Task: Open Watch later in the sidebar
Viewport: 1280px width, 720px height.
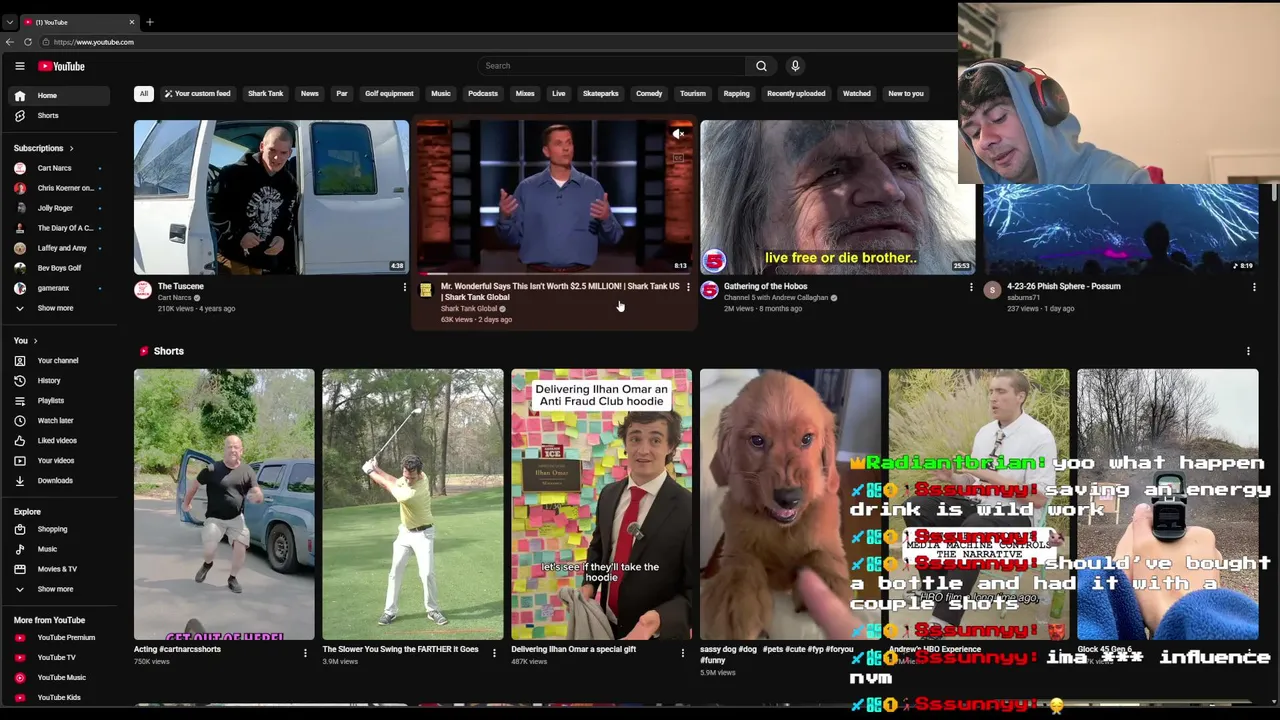Action: (x=60, y=420)
